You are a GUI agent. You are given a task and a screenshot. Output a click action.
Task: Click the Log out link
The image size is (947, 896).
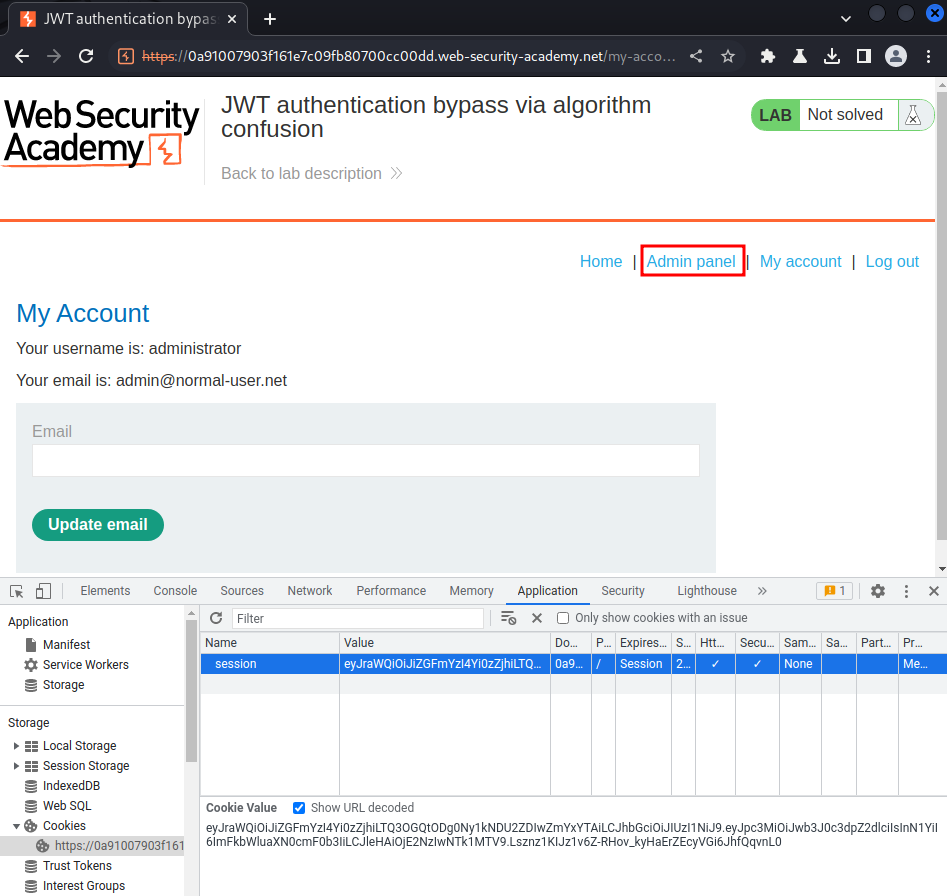click(x=892, y=261)
